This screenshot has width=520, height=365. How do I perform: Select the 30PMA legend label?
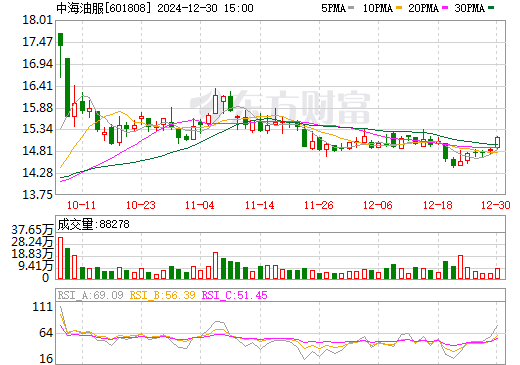(x=470, y=8)
